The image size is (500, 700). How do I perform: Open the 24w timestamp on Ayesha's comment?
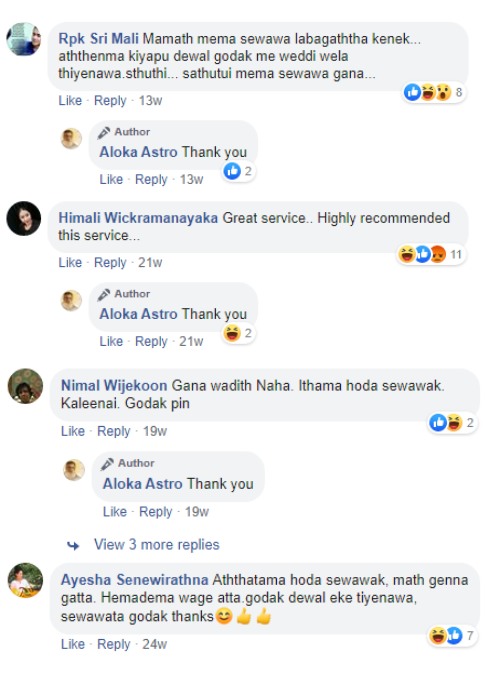(154, 644)
